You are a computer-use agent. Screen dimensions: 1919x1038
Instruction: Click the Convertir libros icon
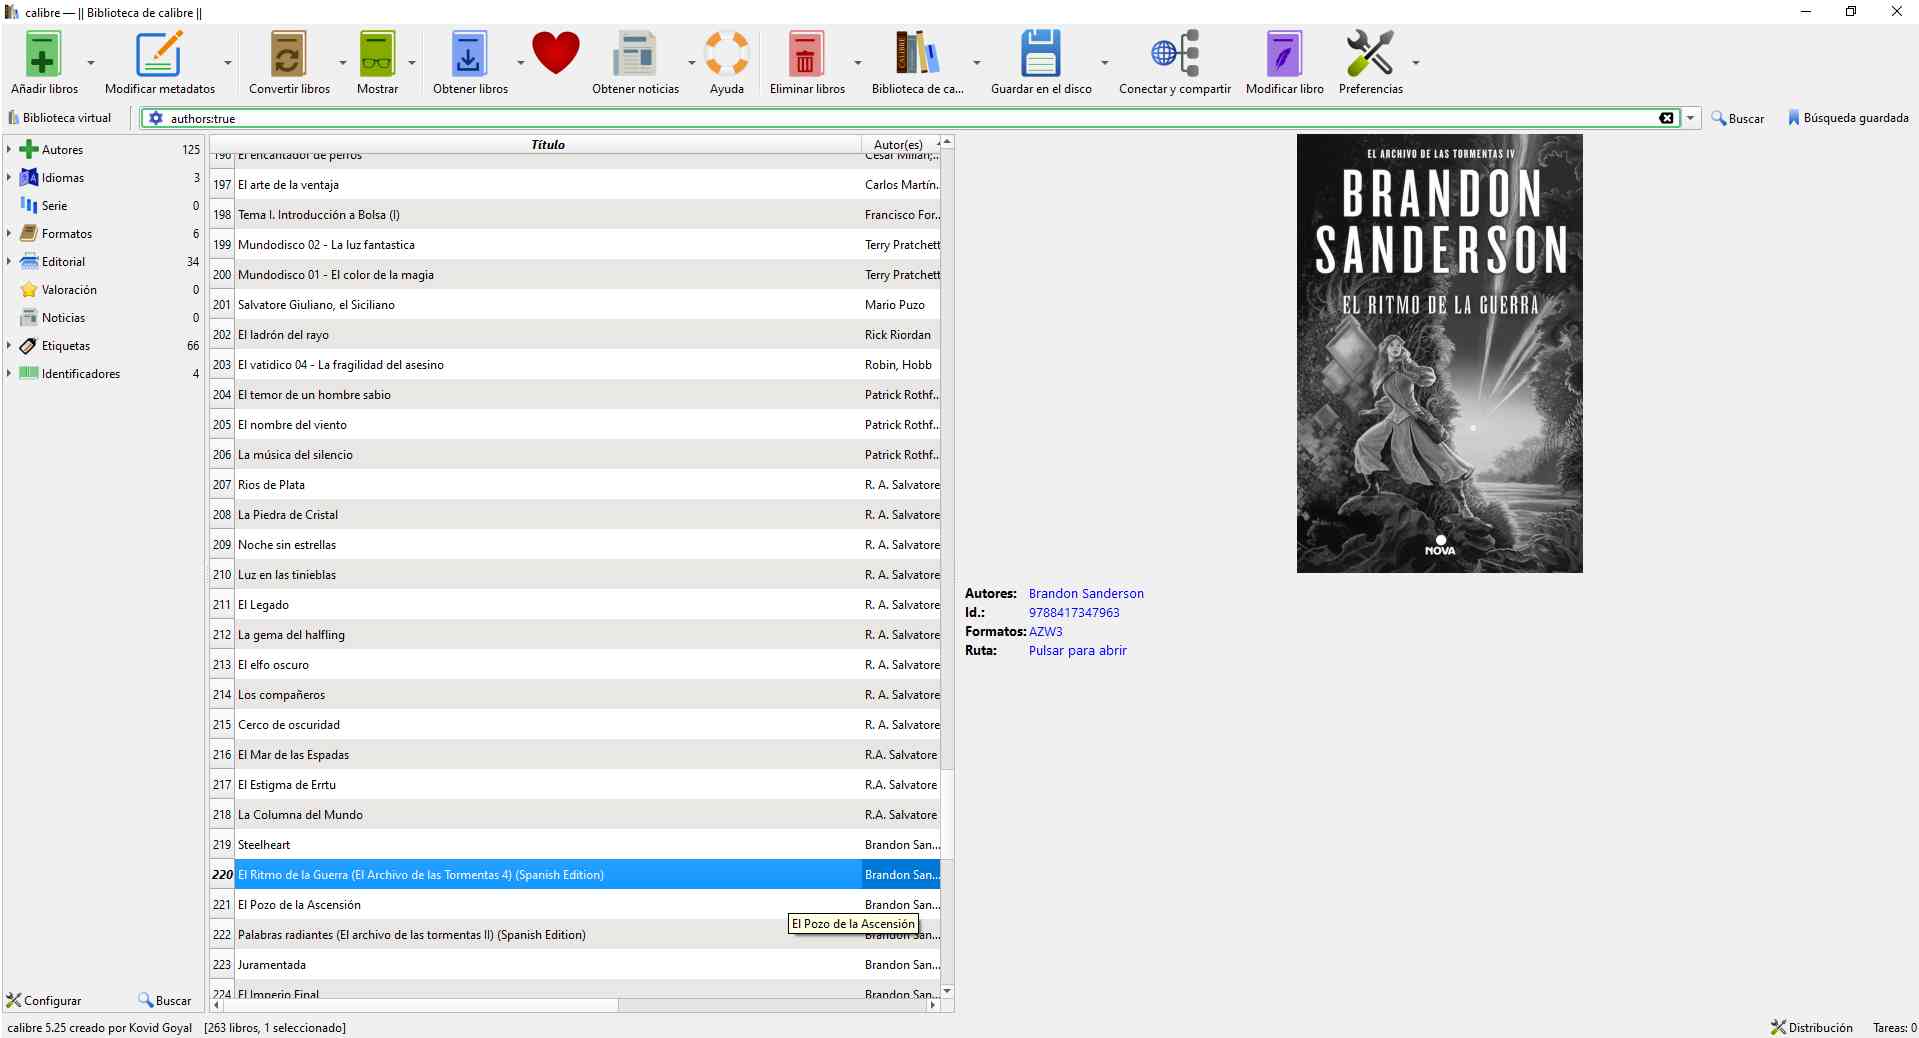click(288, 55)
